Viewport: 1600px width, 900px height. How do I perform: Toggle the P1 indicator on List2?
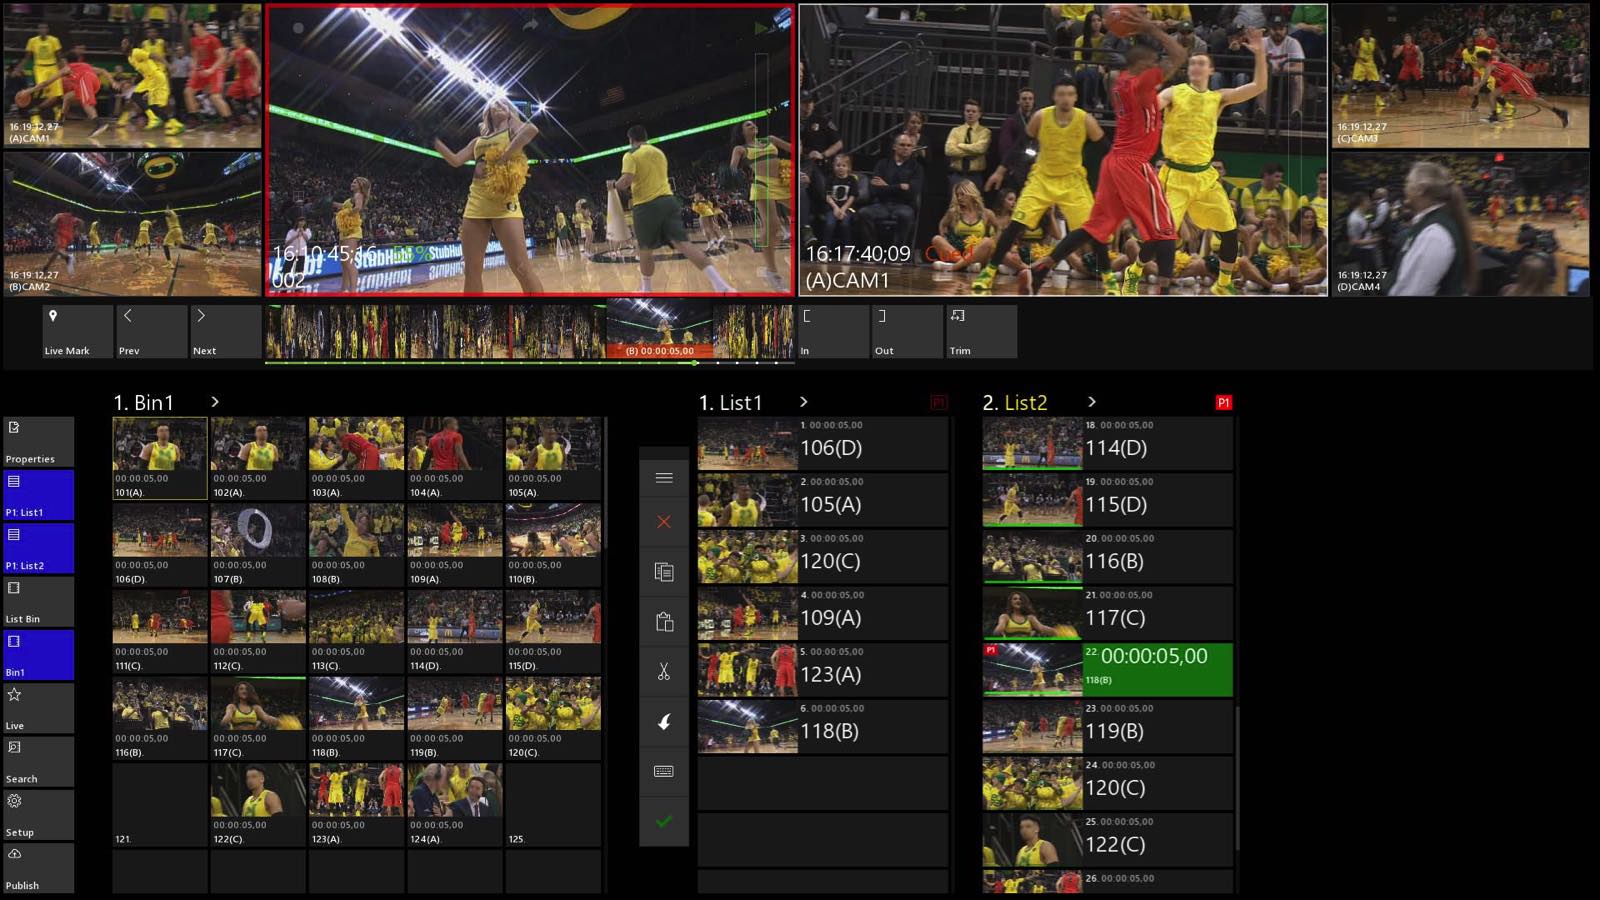pos(1223,402)
